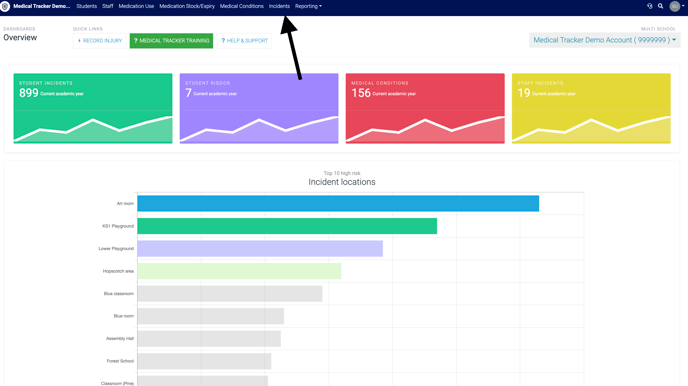Click the 'Lower Playground' axis label
This screenshot has width=688, height=386.
116,249
